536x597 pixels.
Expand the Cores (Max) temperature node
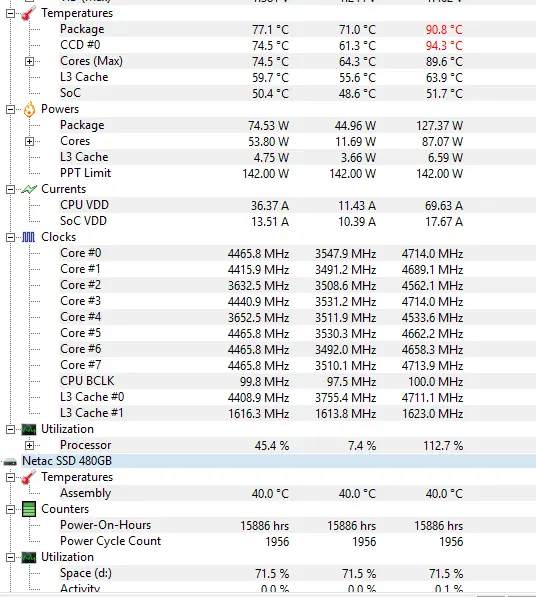[29, 61]
